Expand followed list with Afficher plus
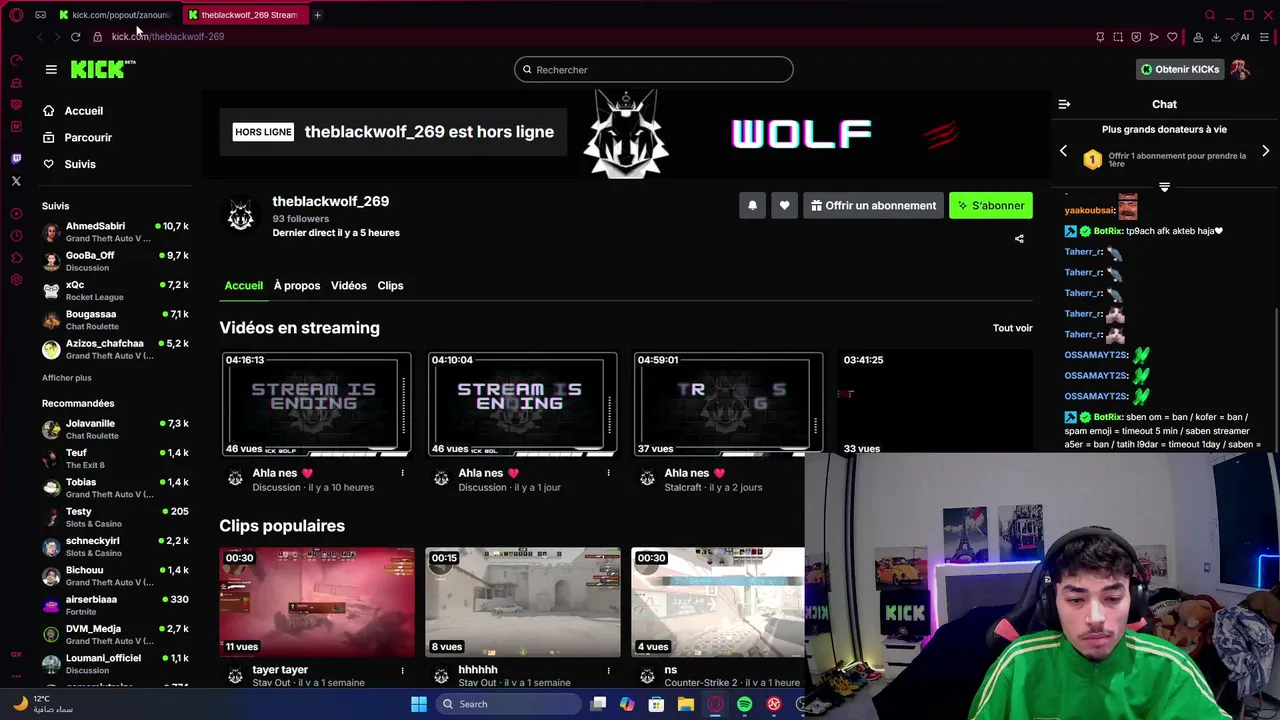 (x=66, y=378)
